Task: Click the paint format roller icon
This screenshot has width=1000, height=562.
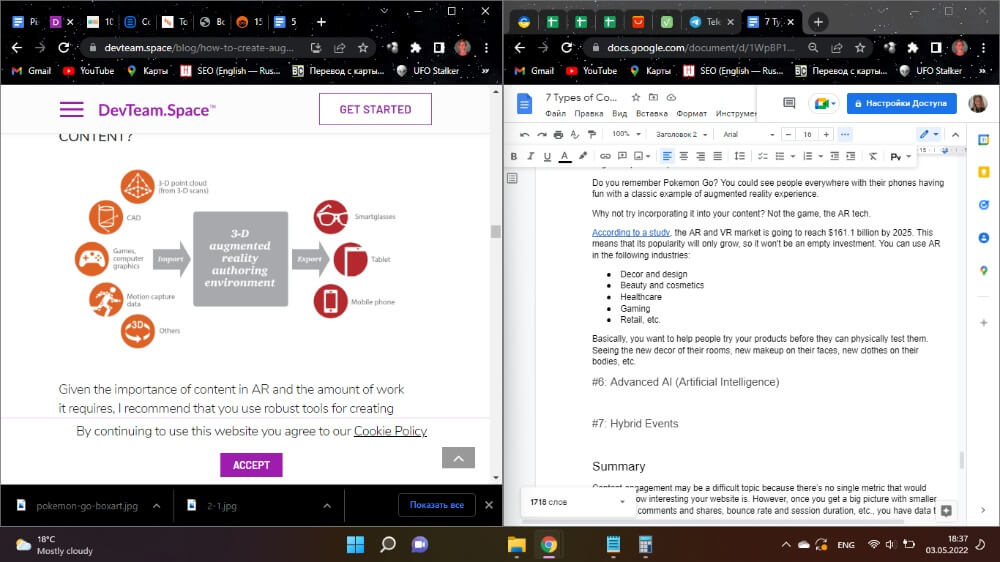Action: (593, 134)
